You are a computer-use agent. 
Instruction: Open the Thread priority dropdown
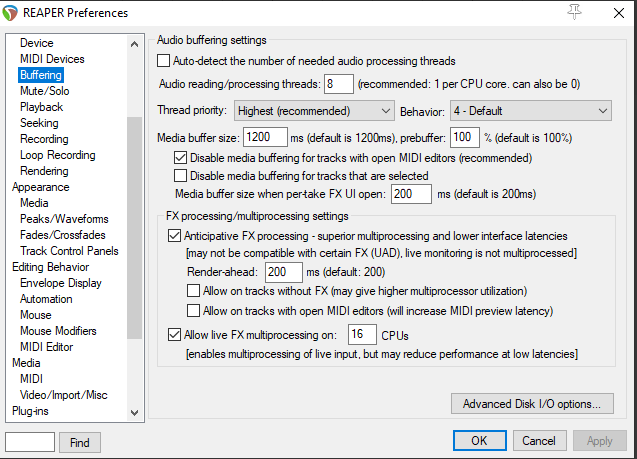point(314,111)
